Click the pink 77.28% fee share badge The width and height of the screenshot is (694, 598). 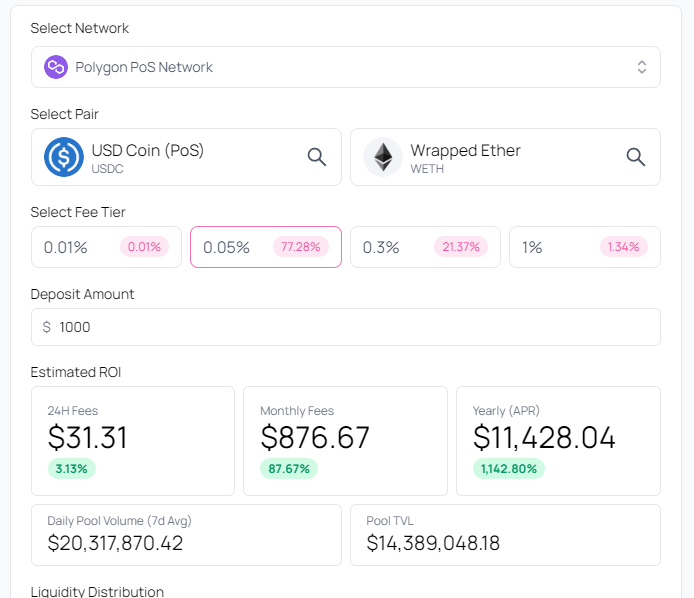[301, 247]
